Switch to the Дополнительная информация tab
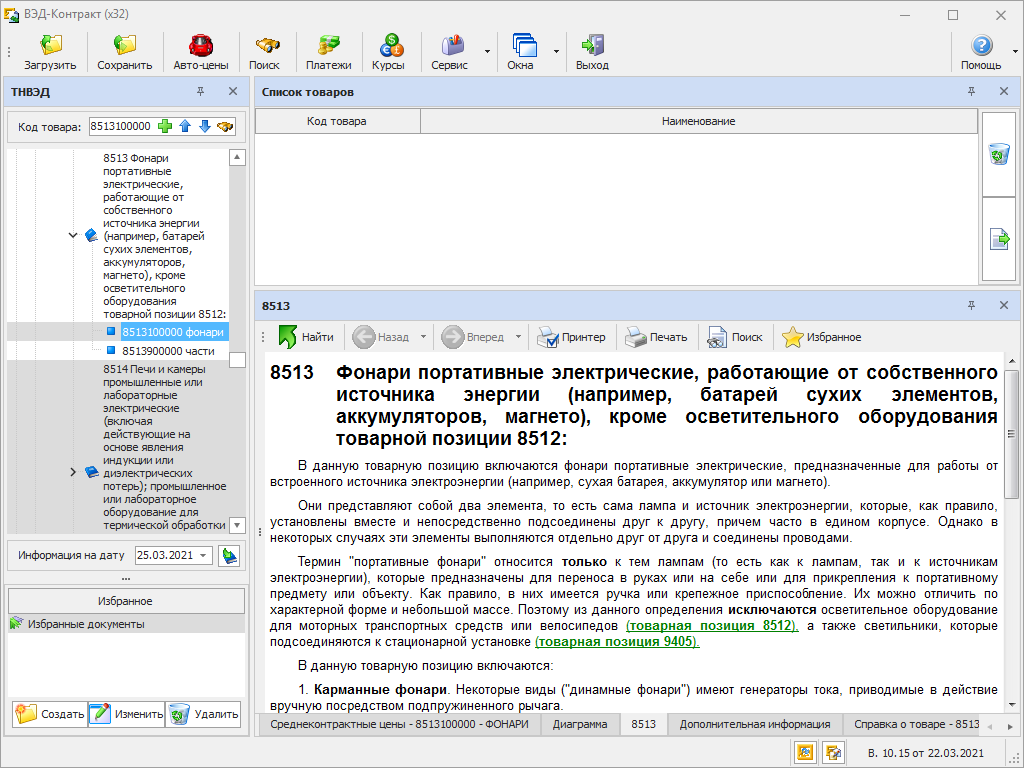1024x768 pixels. pos(755,724)
